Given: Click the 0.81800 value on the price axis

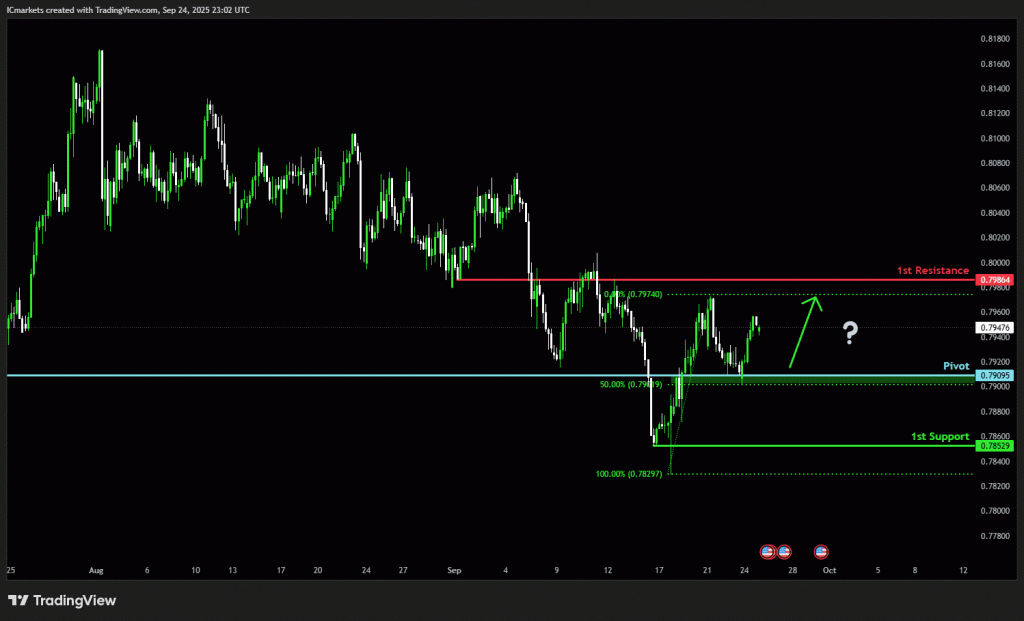Looking at the screenshot, I should click(994, 39).
